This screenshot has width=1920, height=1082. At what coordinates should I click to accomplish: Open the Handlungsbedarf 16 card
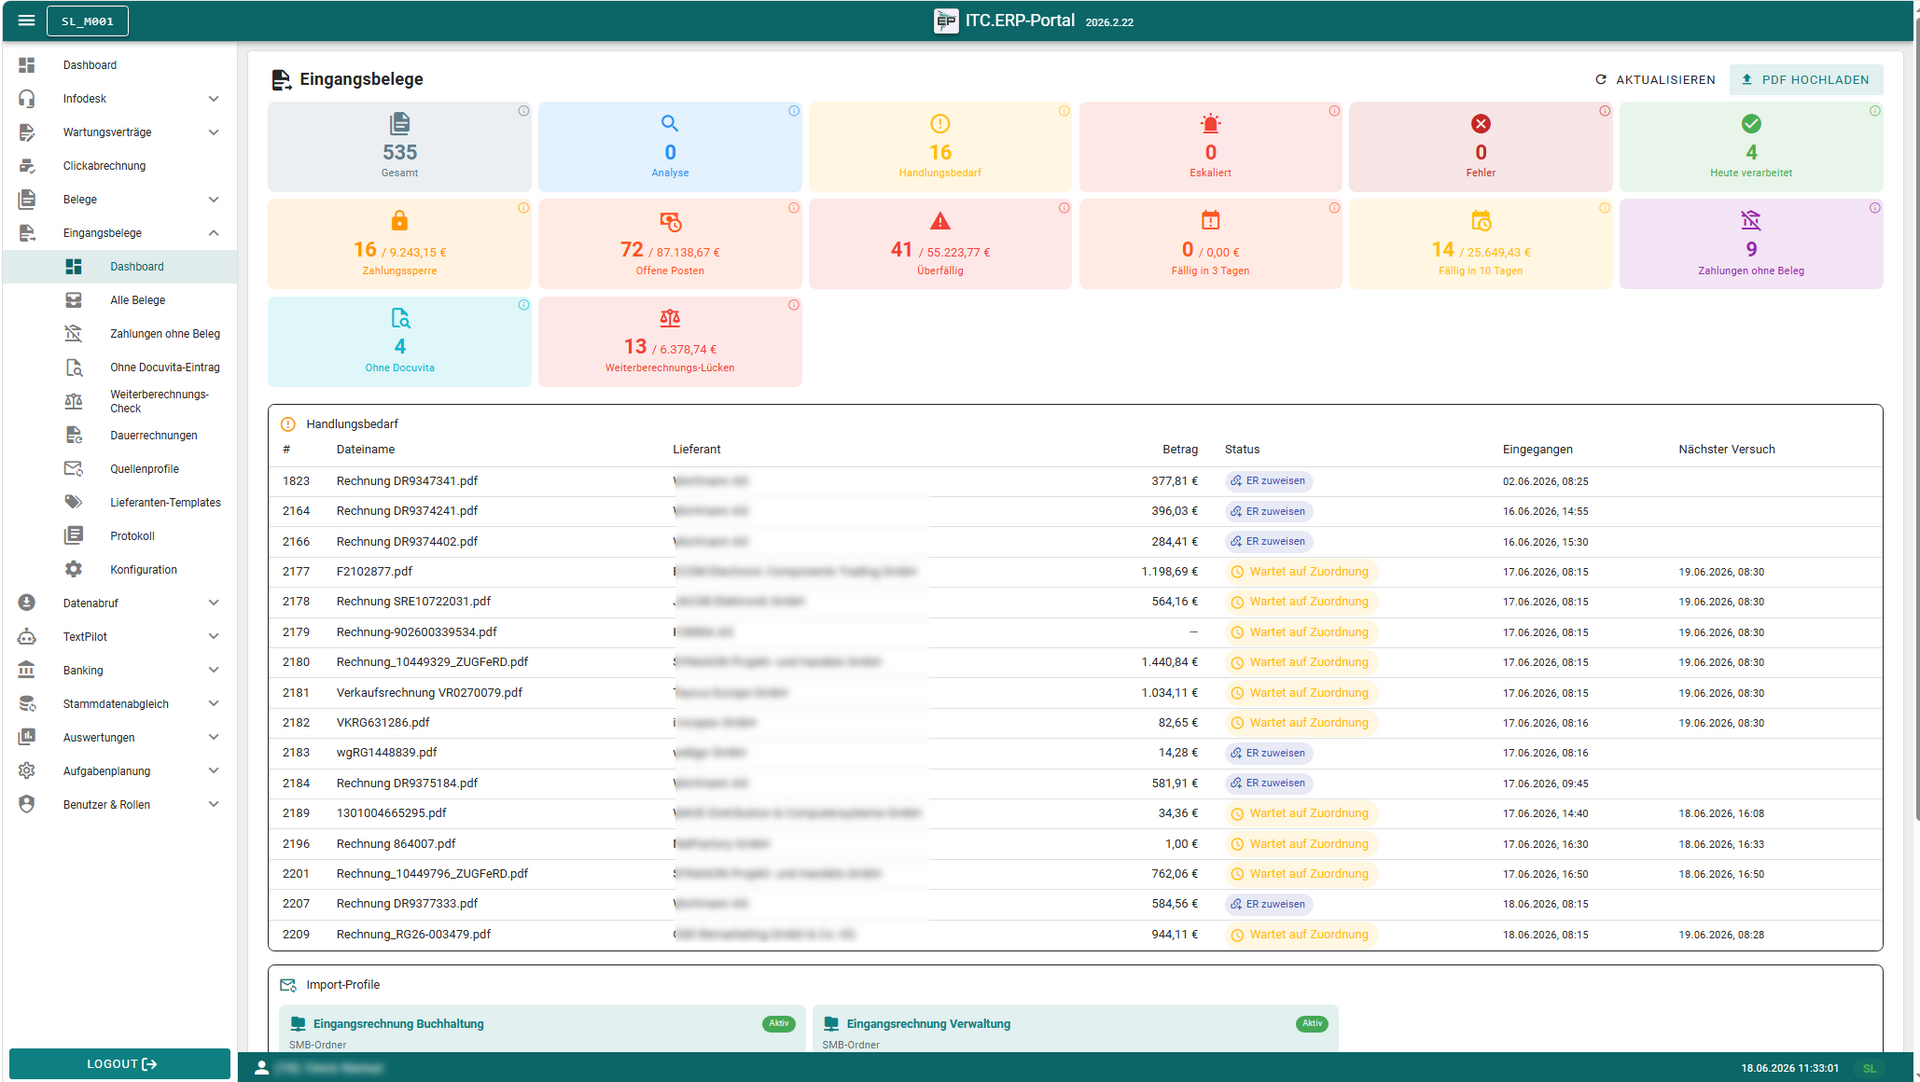tap(940, 147)
